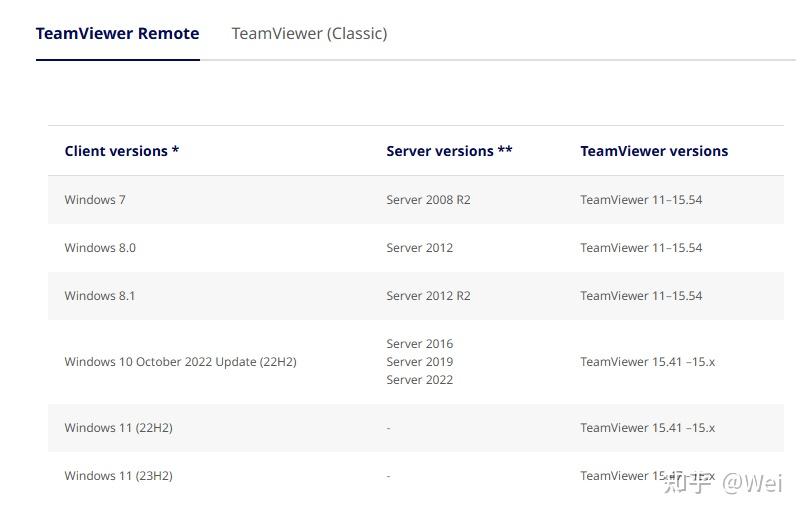Click the Zhihu @Wei watermark
The height and width of the screenshot is (516, 802).
(723, 484)
